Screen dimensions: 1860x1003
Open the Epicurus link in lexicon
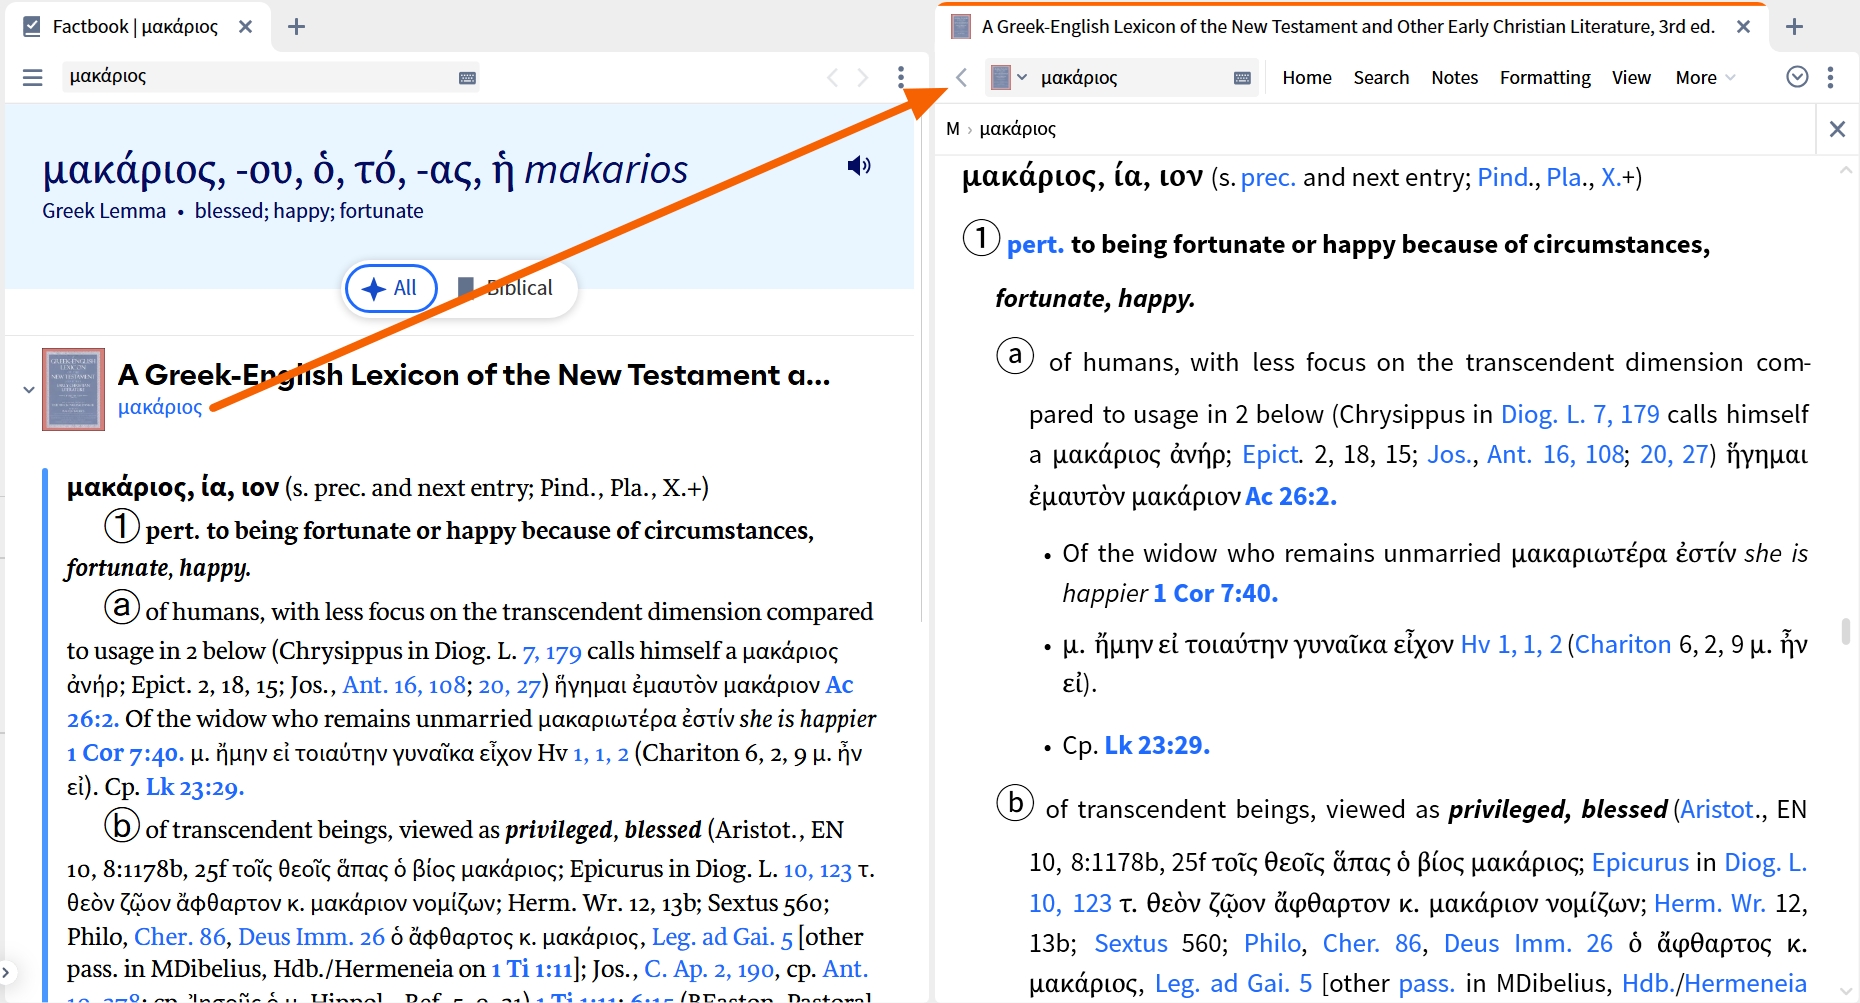pyautogui.click(x=1640, y=862)
